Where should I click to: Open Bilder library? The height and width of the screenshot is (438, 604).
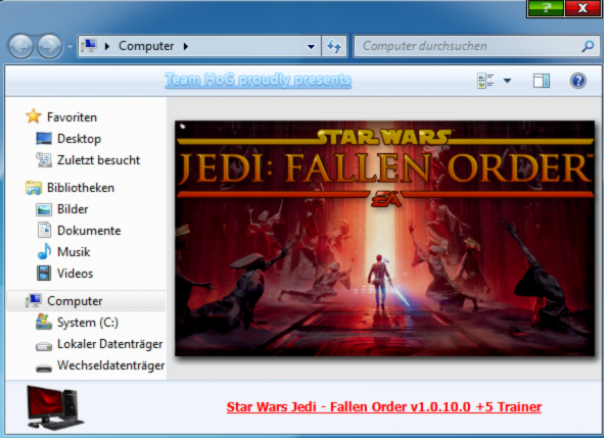point(72,209)
